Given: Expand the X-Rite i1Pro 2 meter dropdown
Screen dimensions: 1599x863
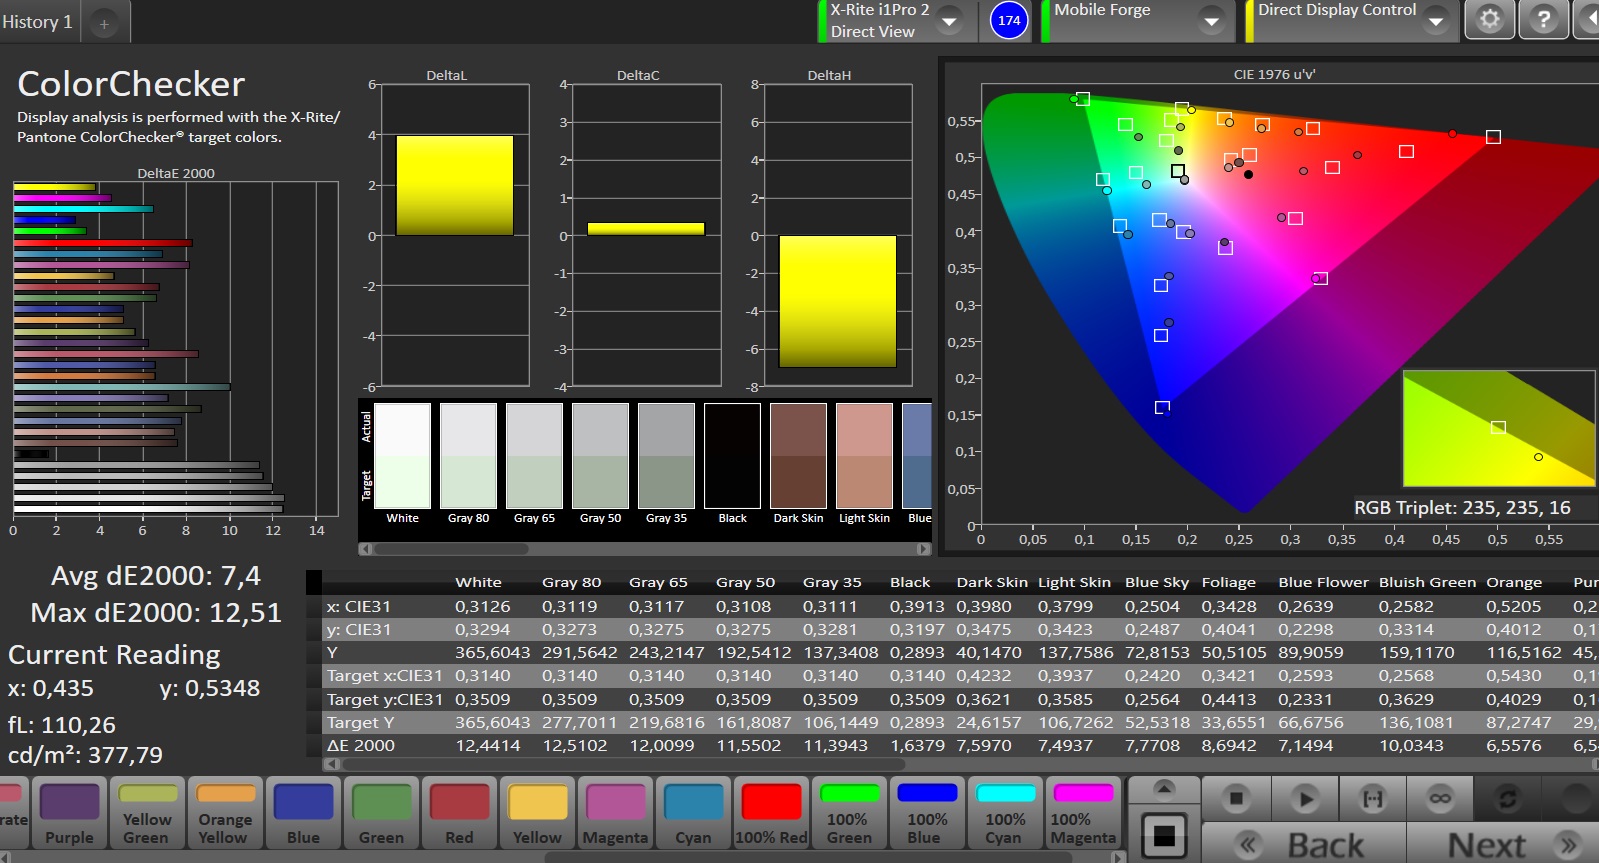Looking at the screenshot, I should (949, 21).
